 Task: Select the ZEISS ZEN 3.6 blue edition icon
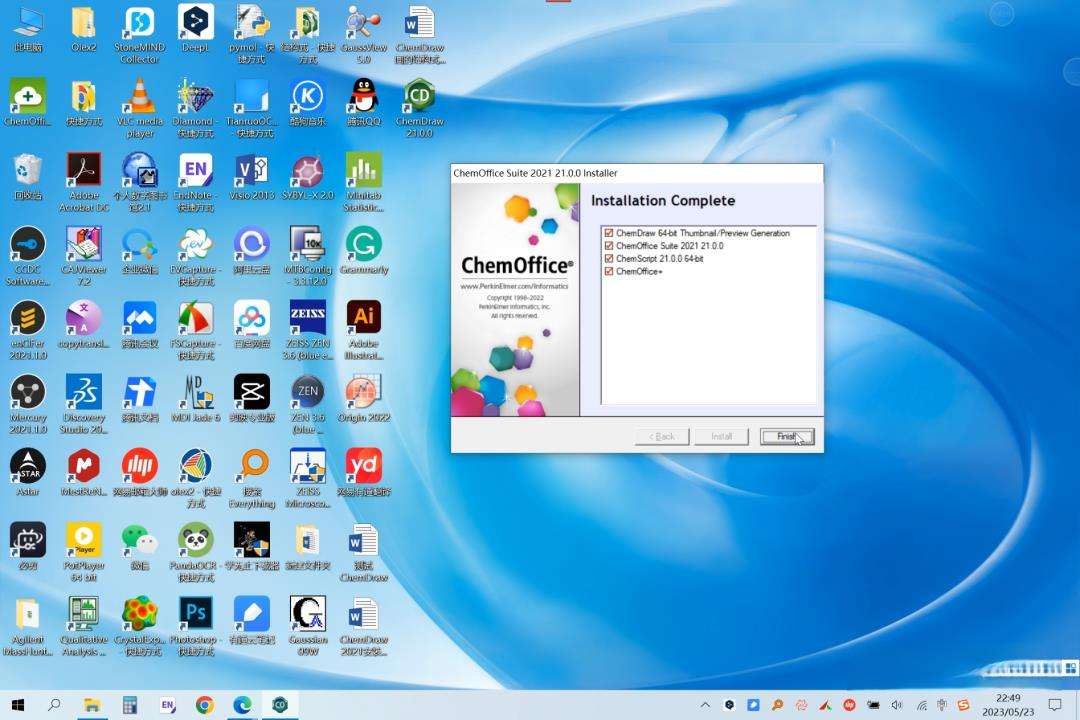point(308,329)
